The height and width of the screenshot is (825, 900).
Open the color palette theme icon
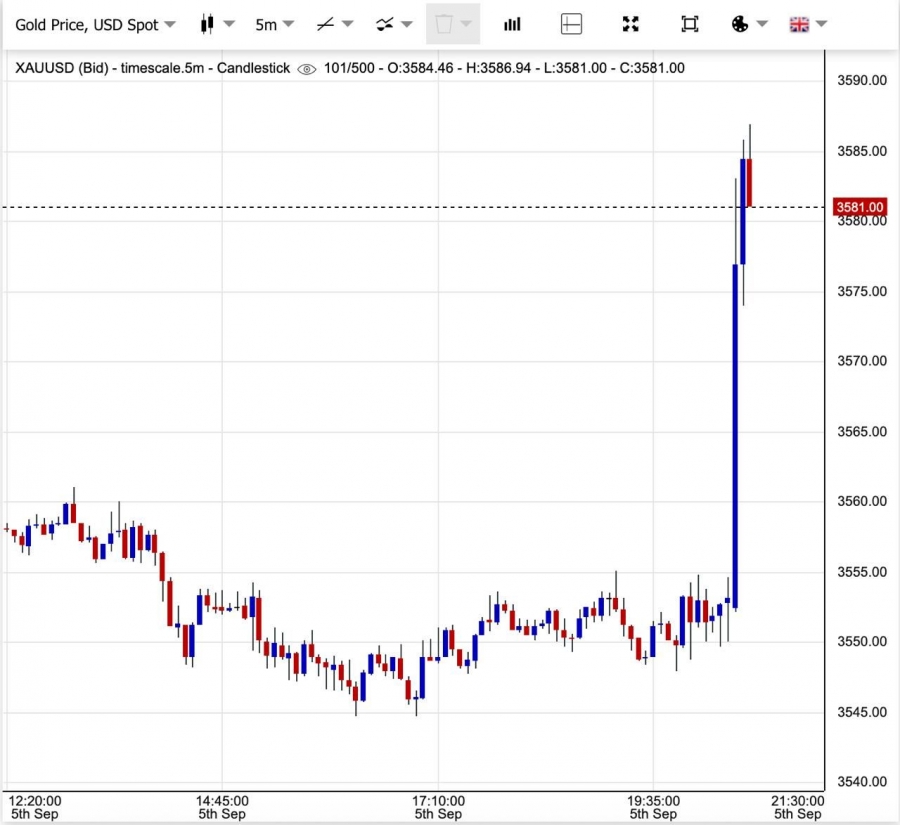pos(740,24)
